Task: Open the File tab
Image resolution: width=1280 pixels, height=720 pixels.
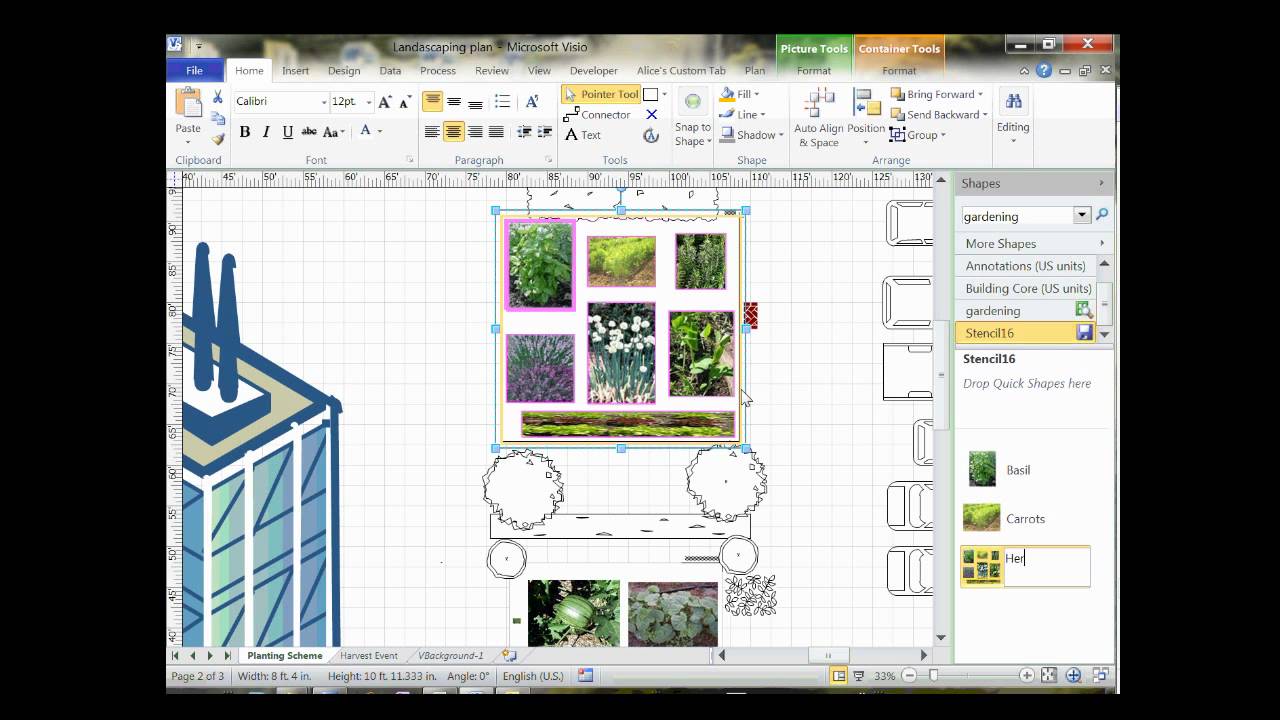Action: [194, 71]
